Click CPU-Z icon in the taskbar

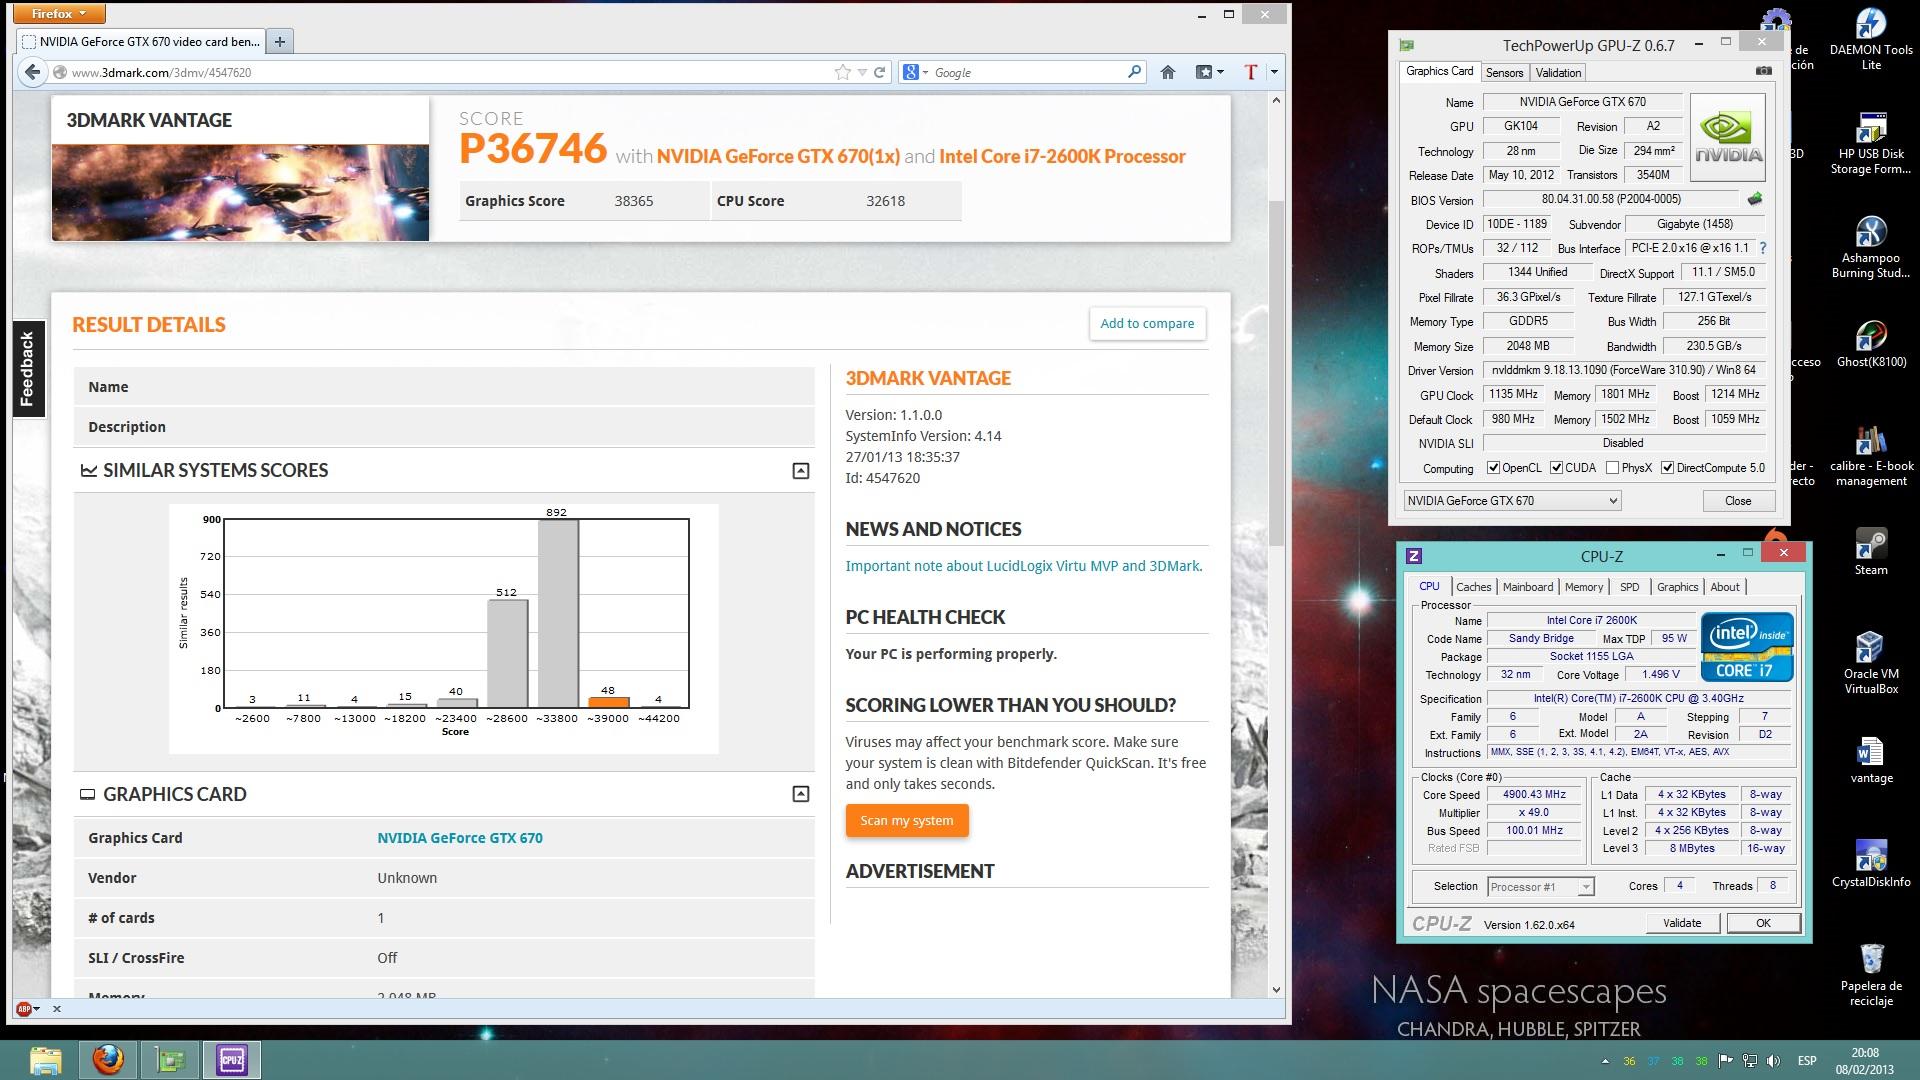(x=232, y=1060)
